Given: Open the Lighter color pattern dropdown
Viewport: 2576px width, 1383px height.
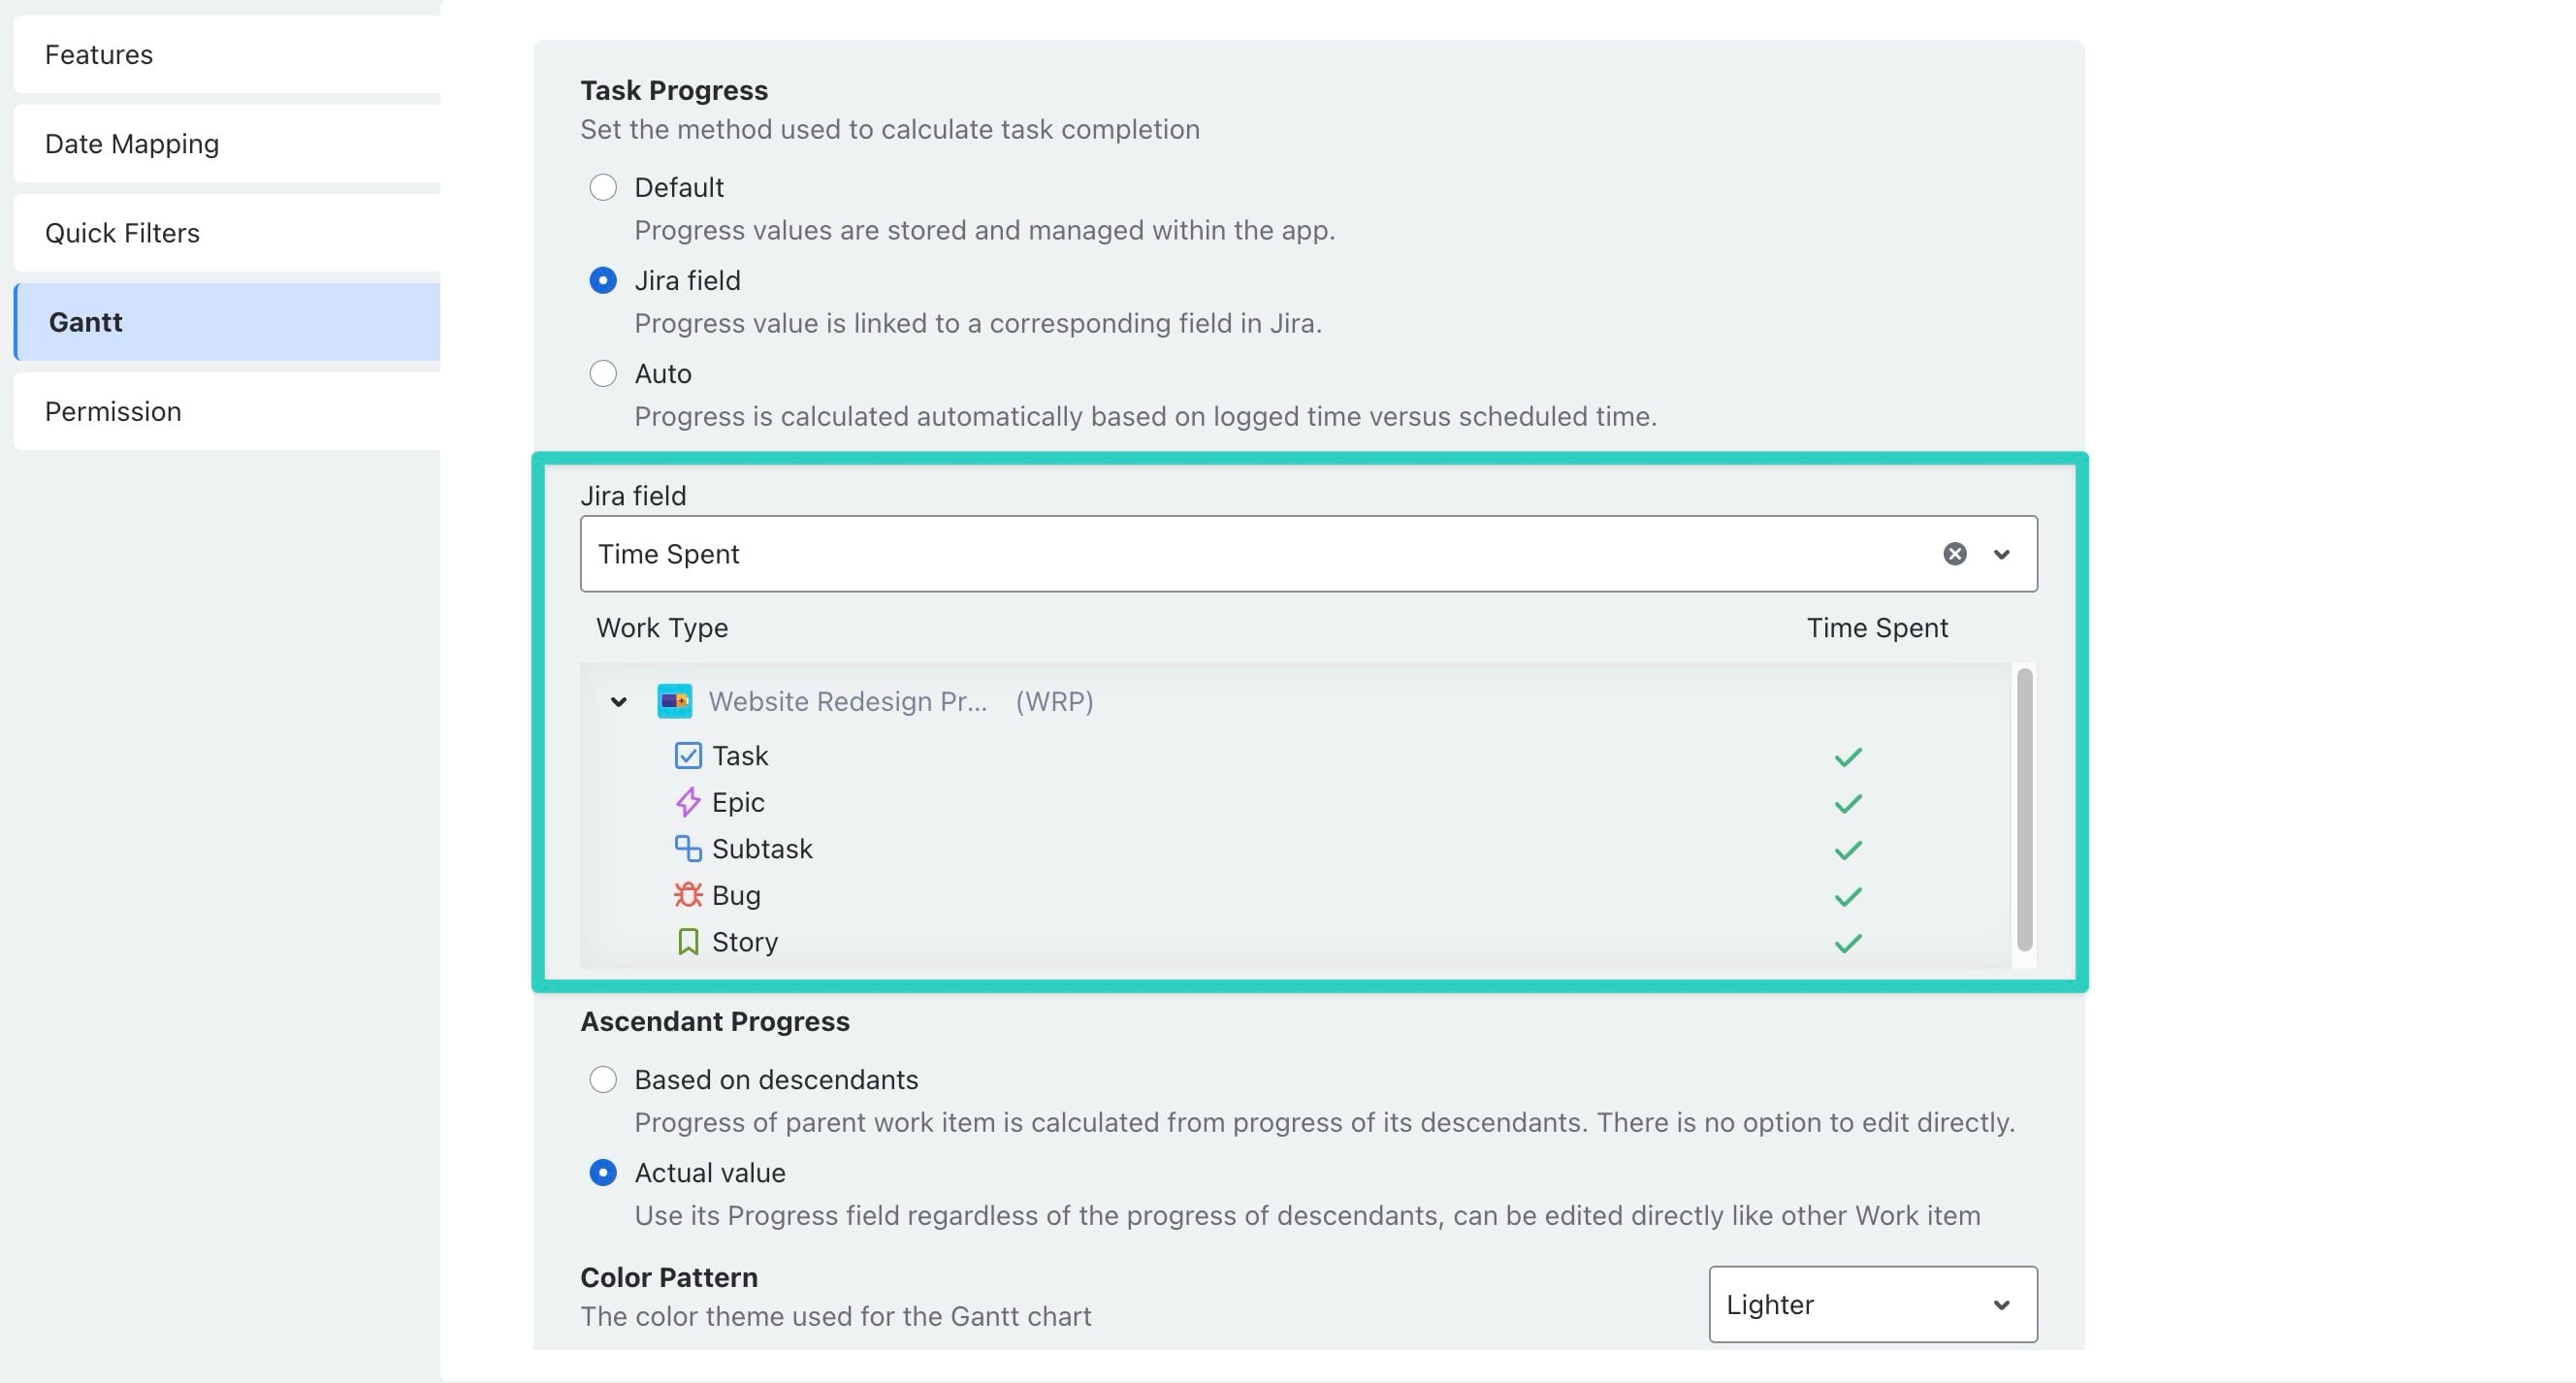Looking at the screenshot, I should coord(1873,1304).
